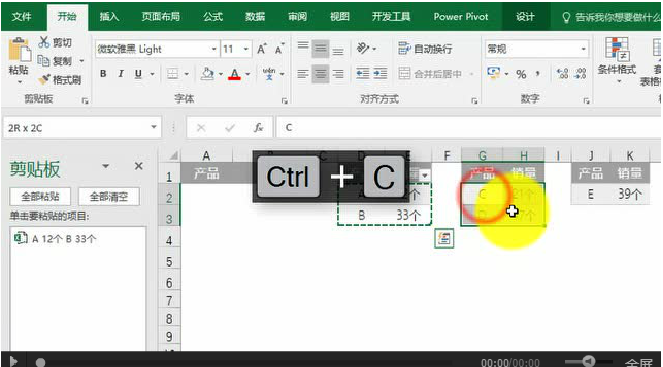
Task: Click the red font color A
Action: [234, 74]
